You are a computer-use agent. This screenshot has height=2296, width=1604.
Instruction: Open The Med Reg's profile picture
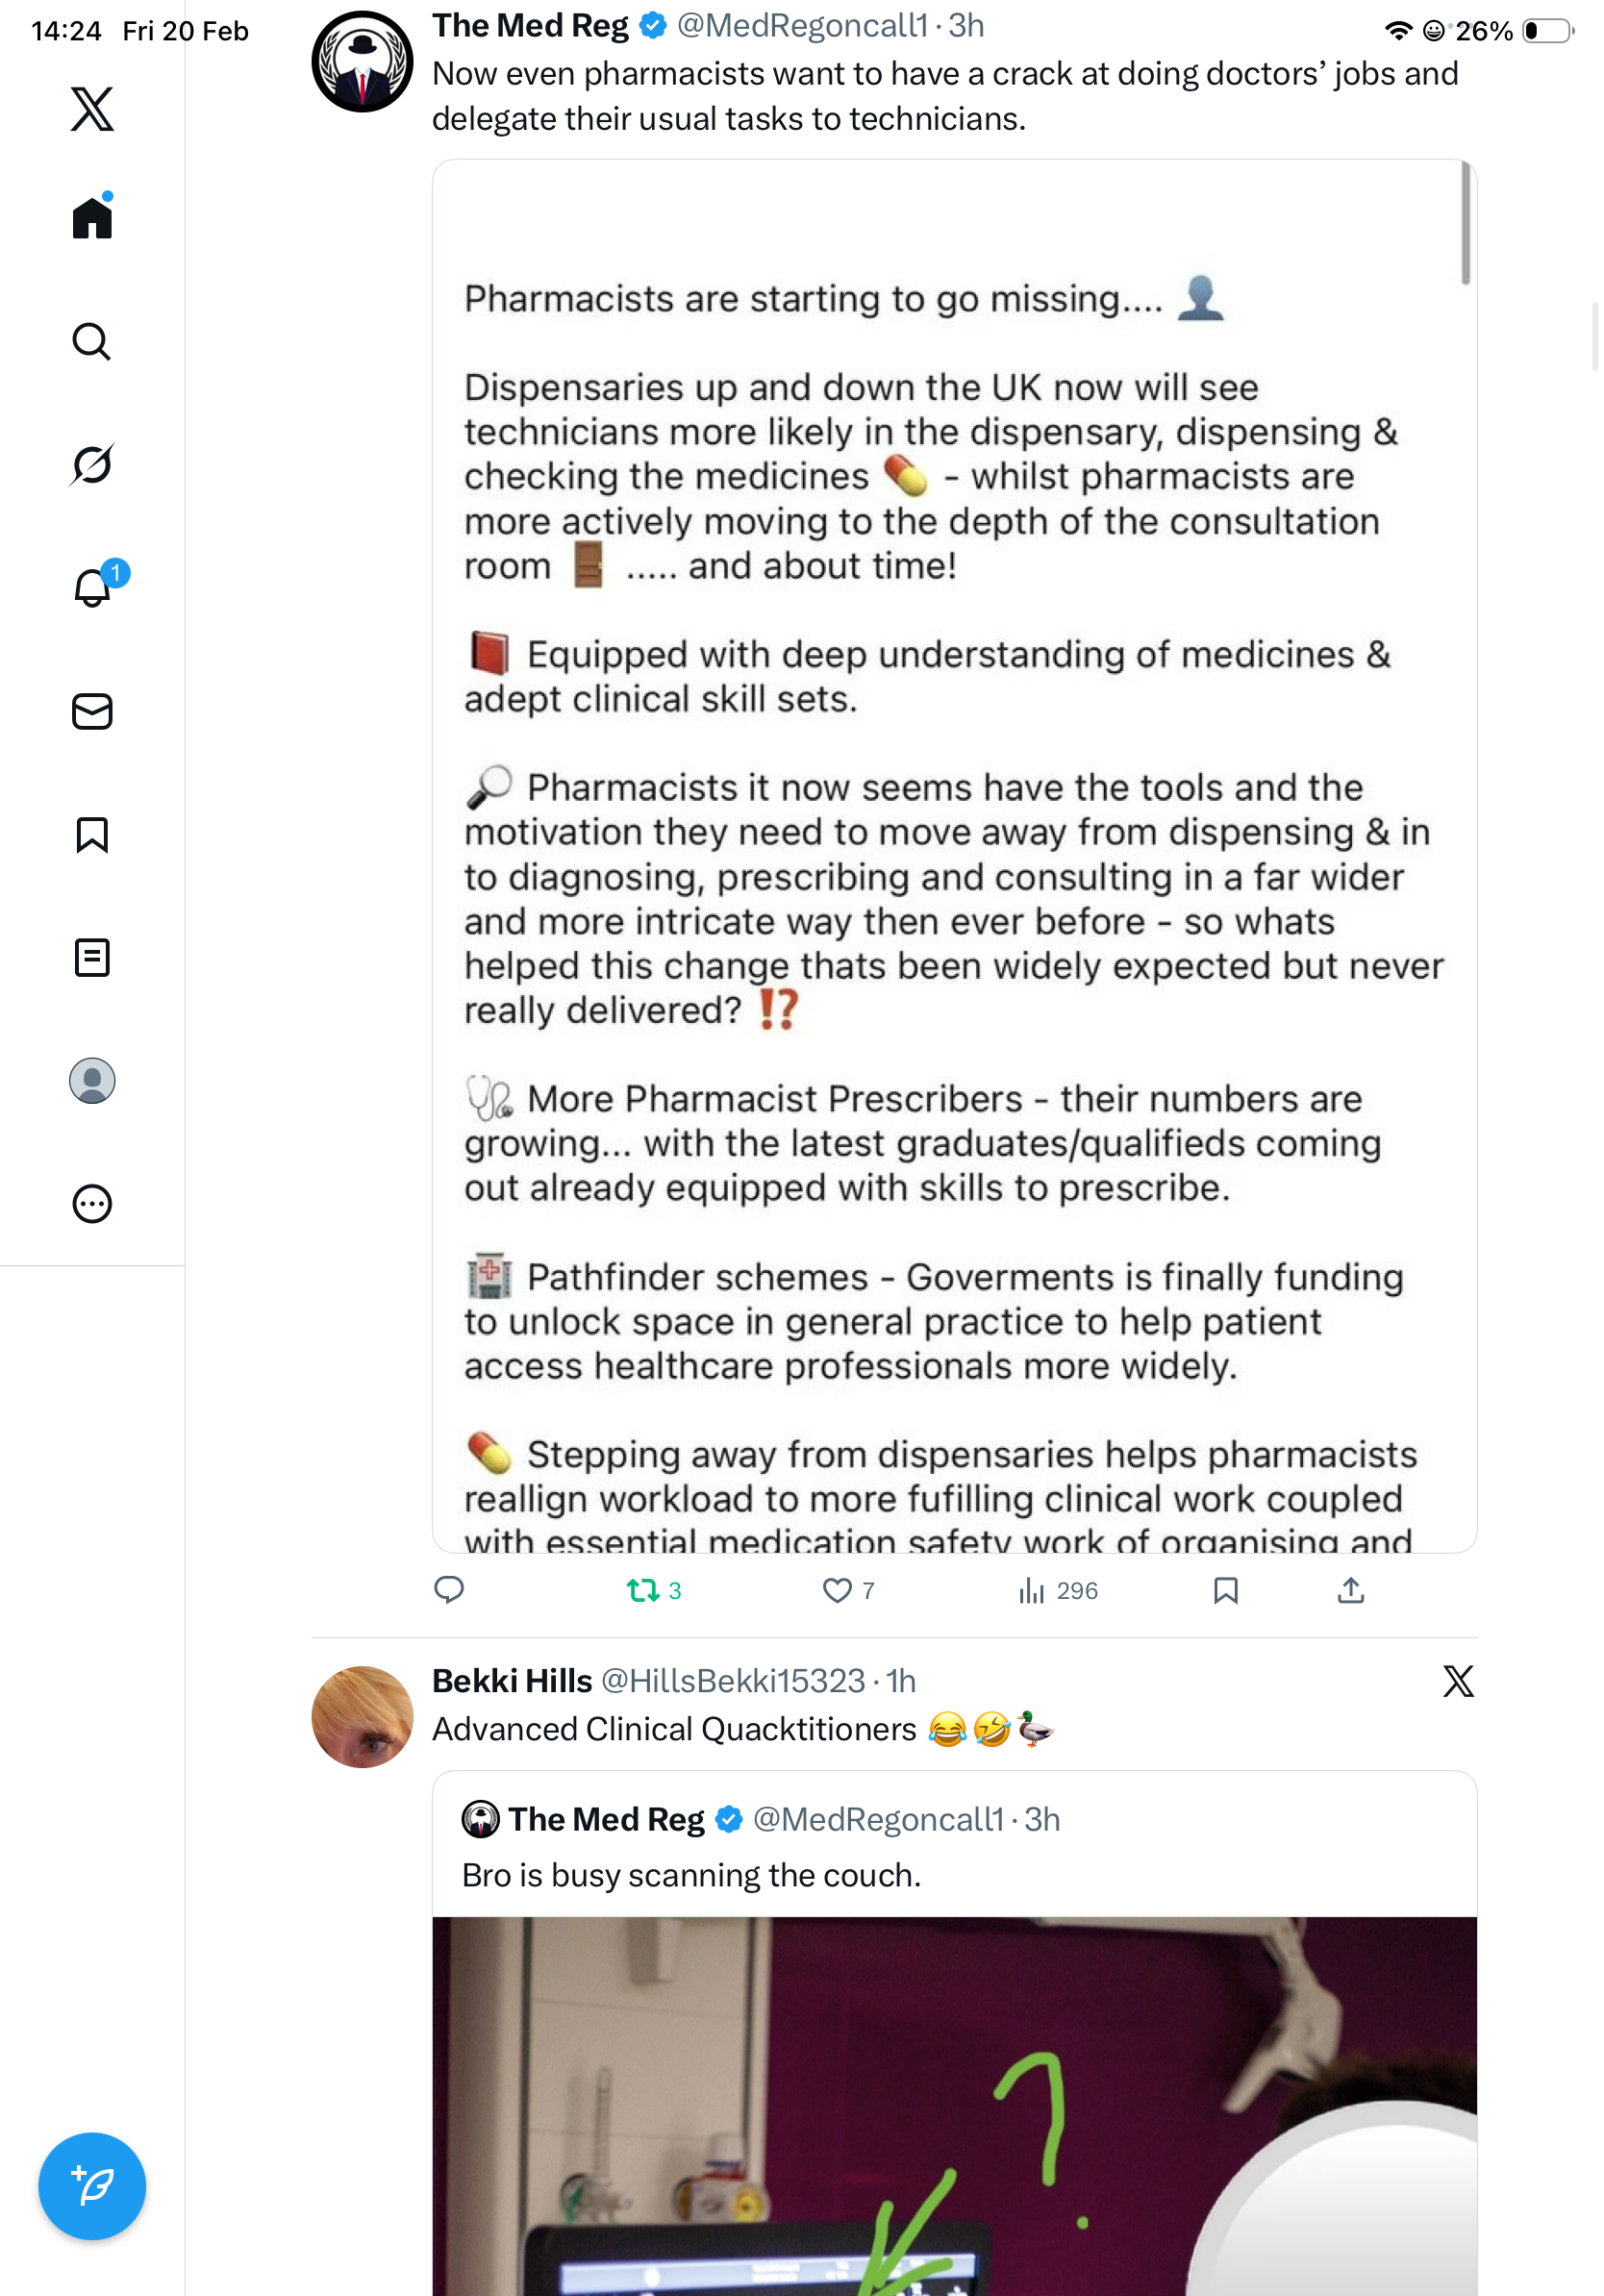[362, 62]
